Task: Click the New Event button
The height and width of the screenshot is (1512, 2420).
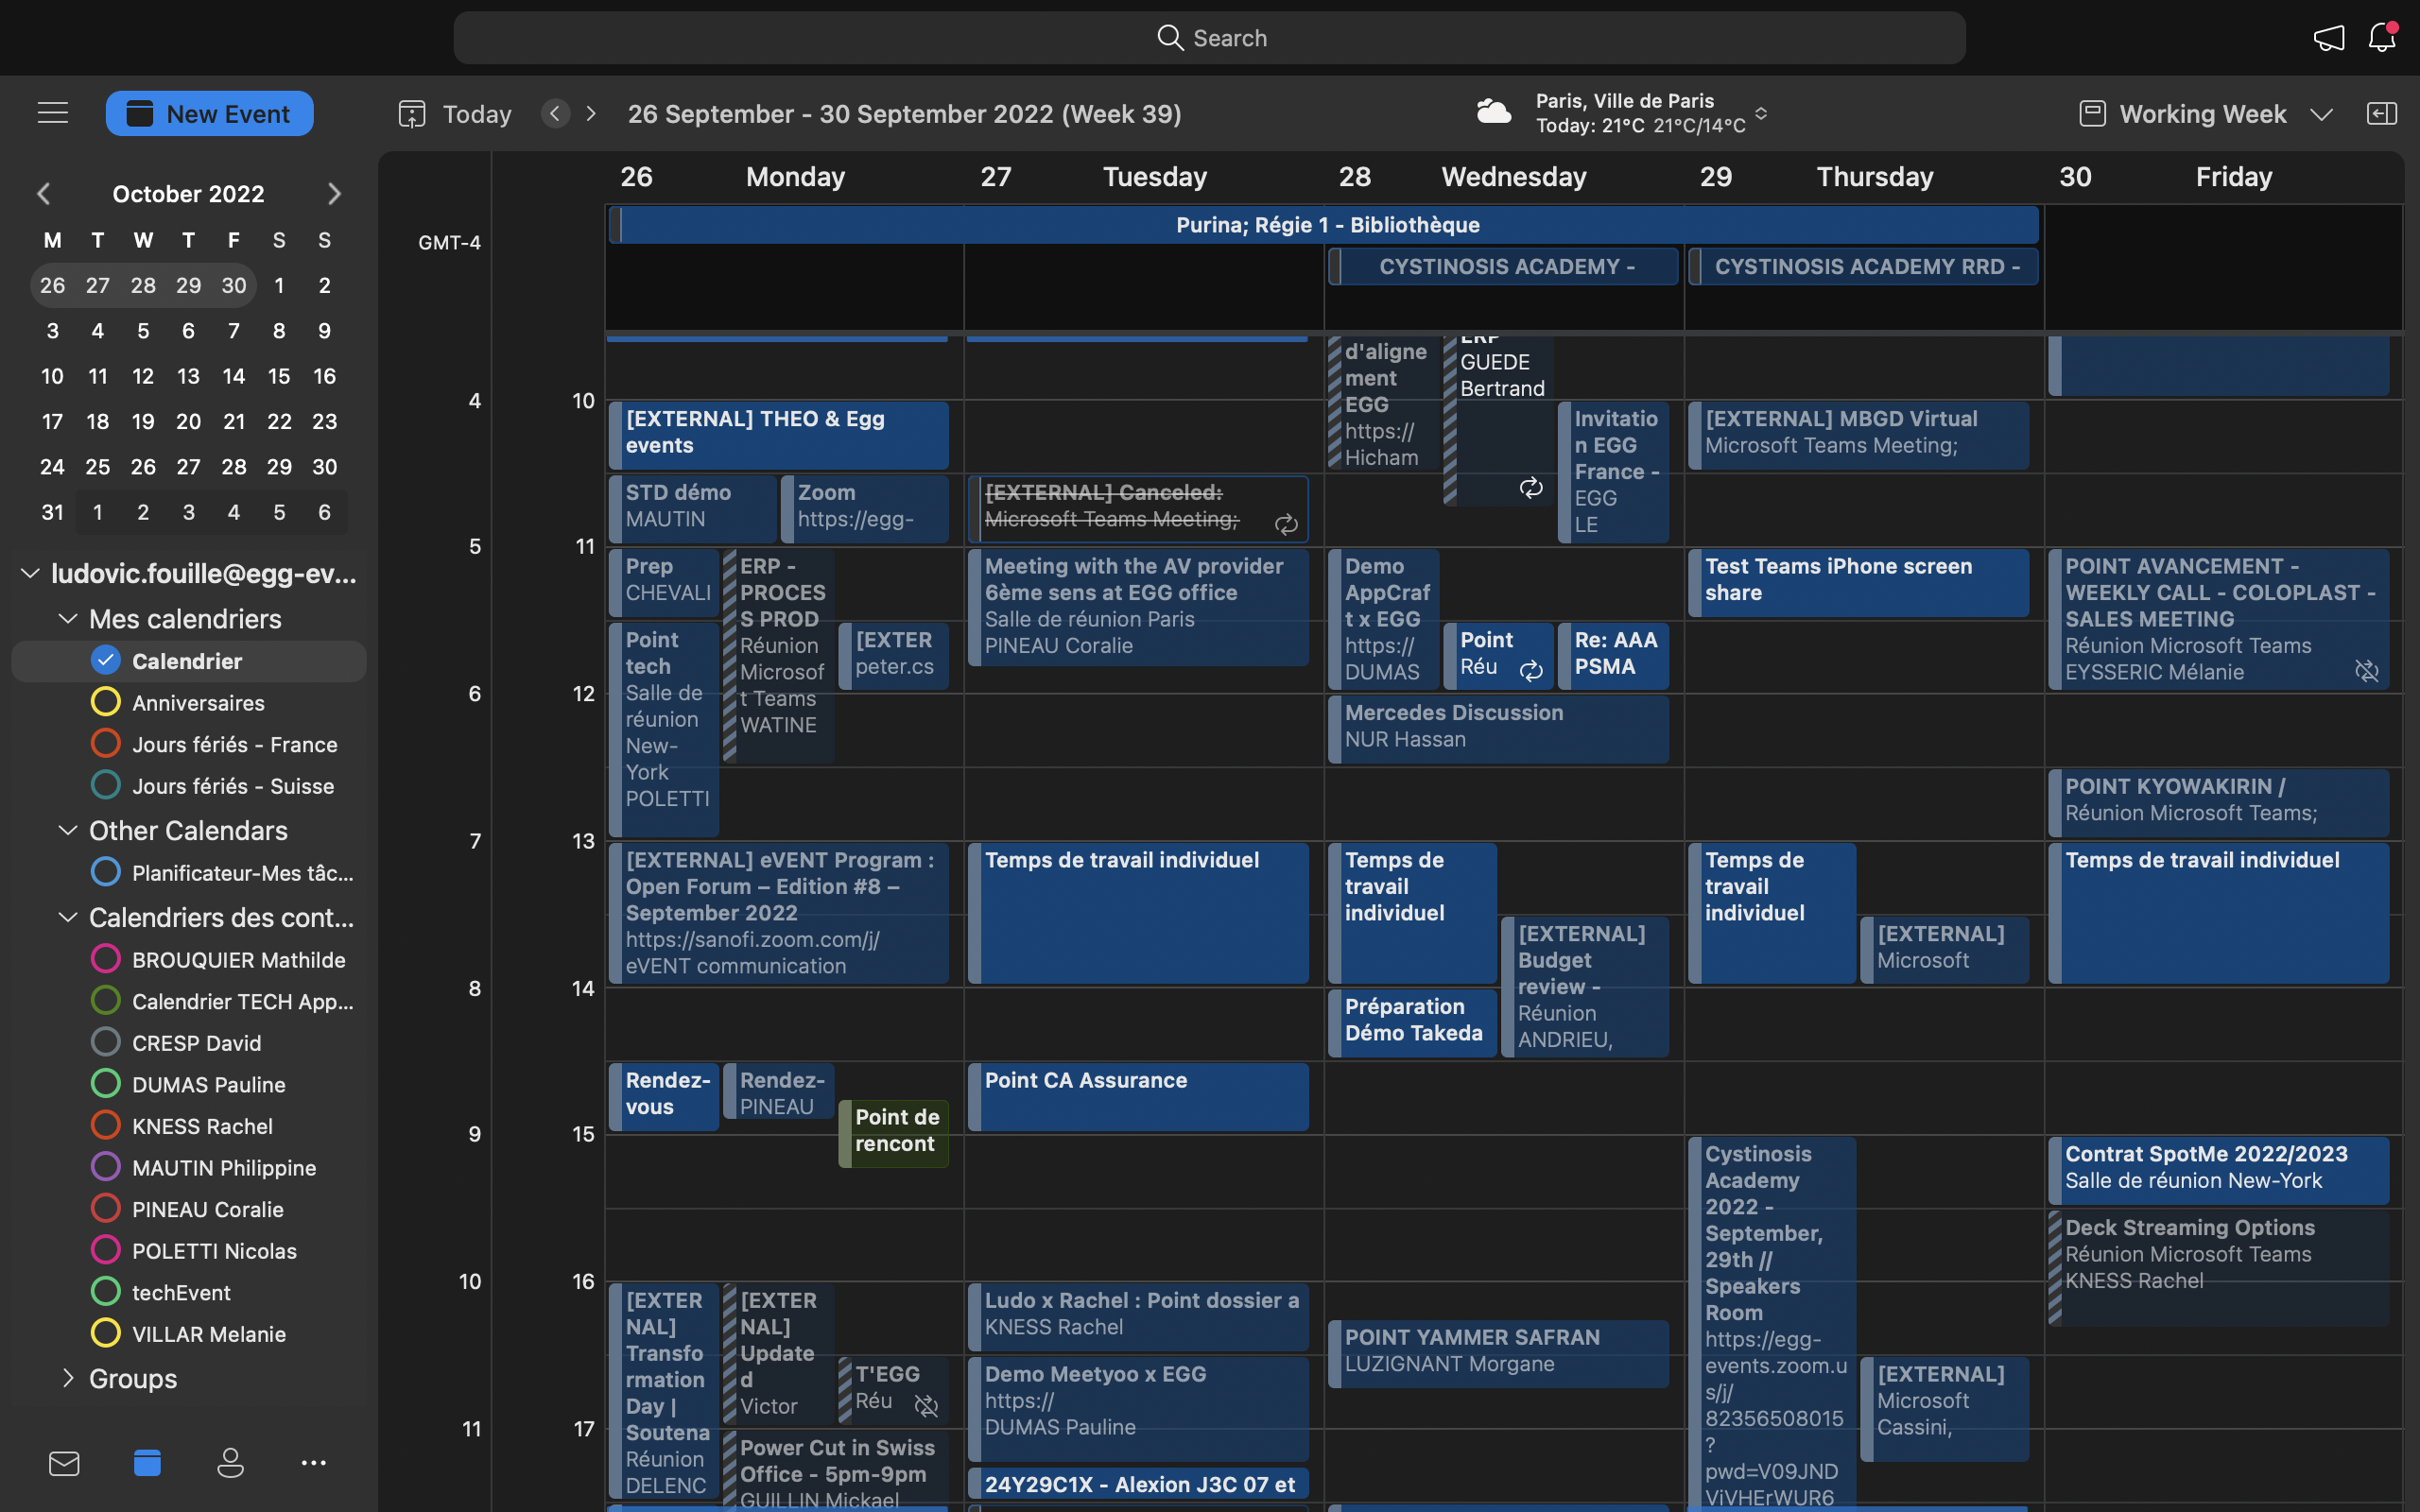Action: (210, 113)
